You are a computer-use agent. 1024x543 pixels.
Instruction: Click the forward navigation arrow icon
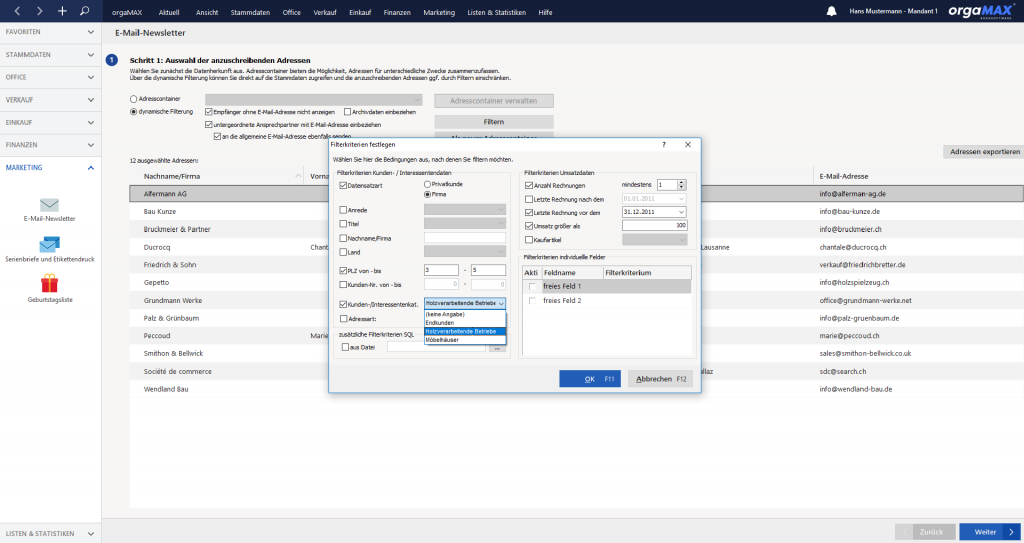pos(40,11)
